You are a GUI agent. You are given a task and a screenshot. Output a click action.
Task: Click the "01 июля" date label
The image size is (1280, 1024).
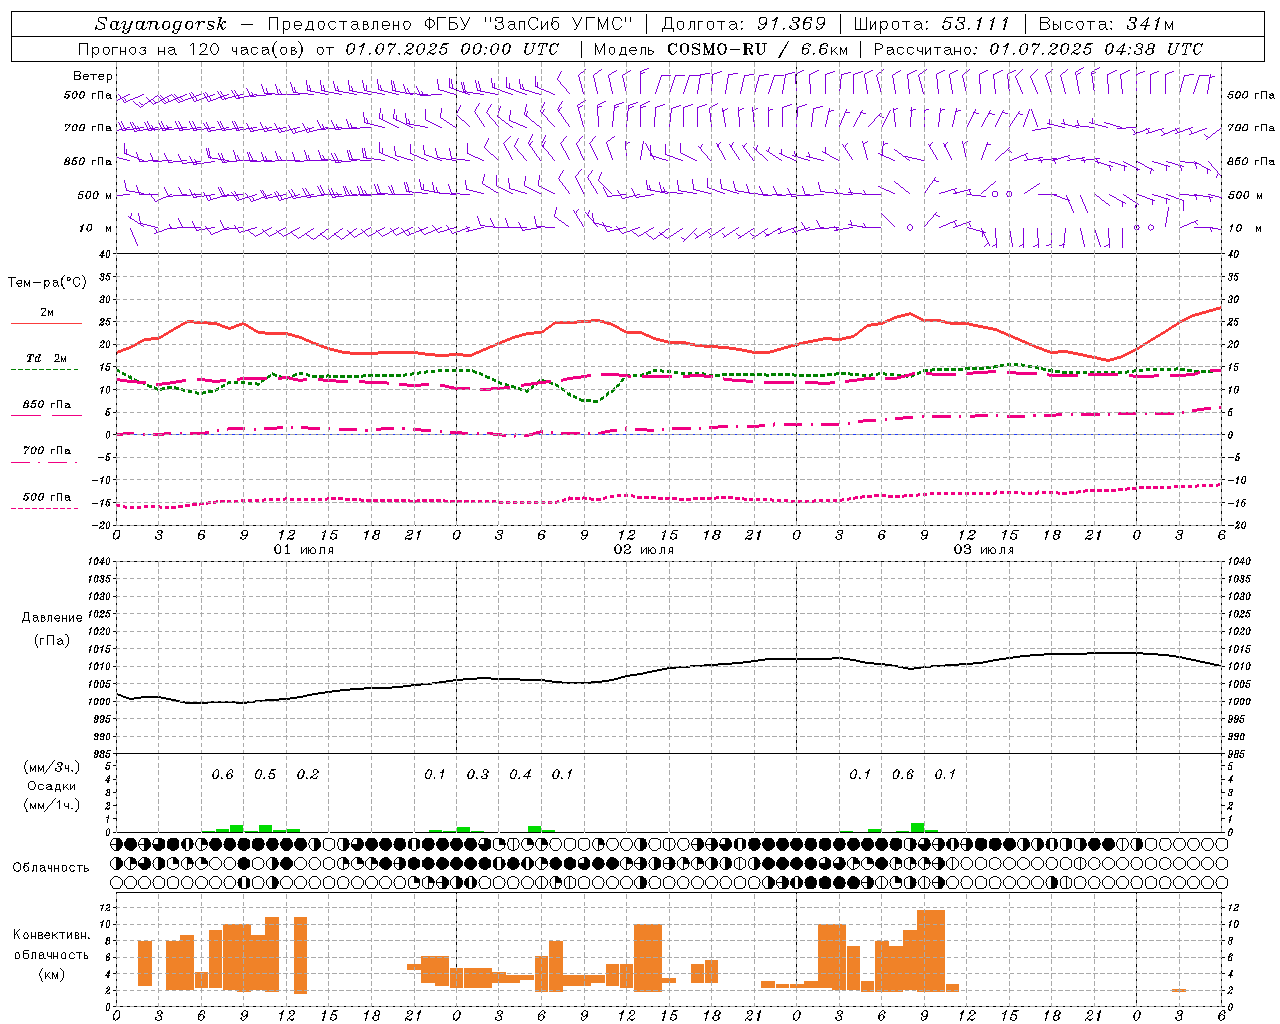click(x=304, y=550)
